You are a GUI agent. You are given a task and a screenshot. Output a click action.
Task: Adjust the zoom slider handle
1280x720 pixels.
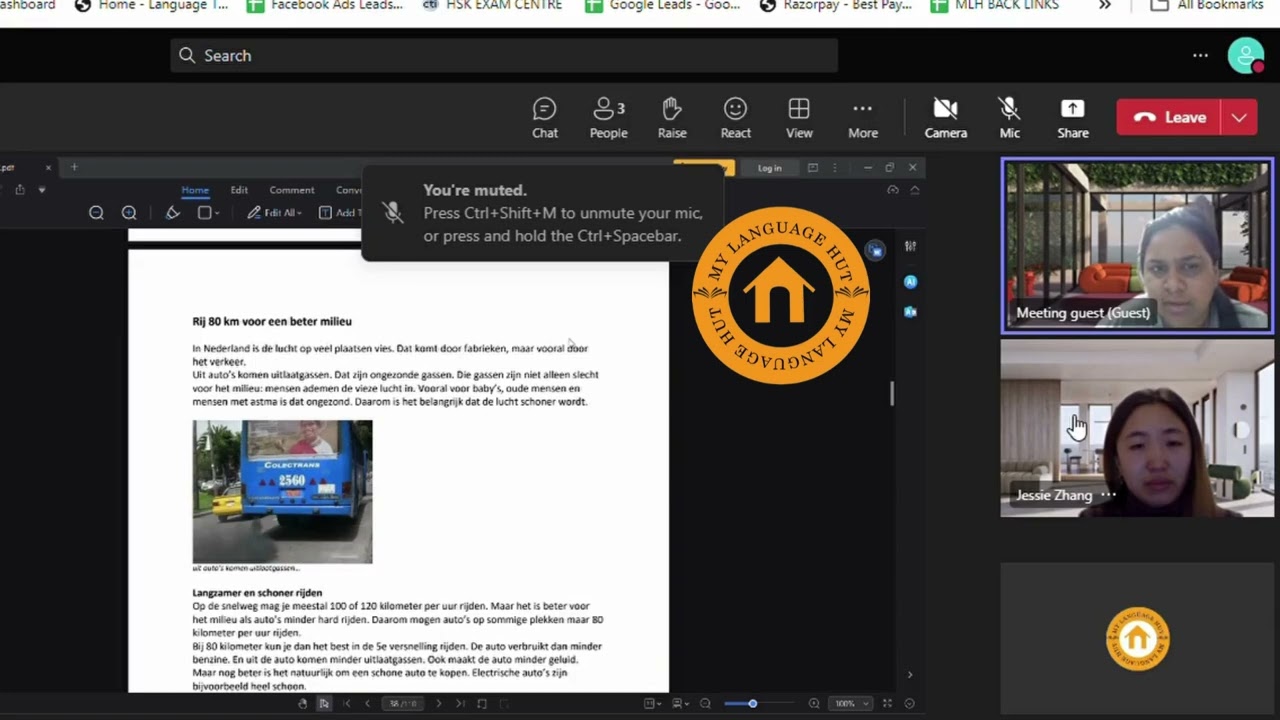752,704
